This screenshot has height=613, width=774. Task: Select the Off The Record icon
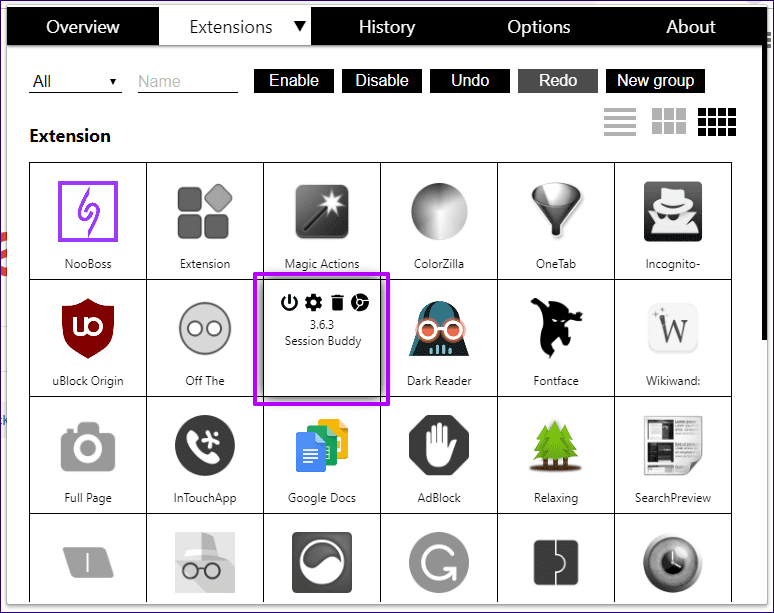[x=205, y=328]
